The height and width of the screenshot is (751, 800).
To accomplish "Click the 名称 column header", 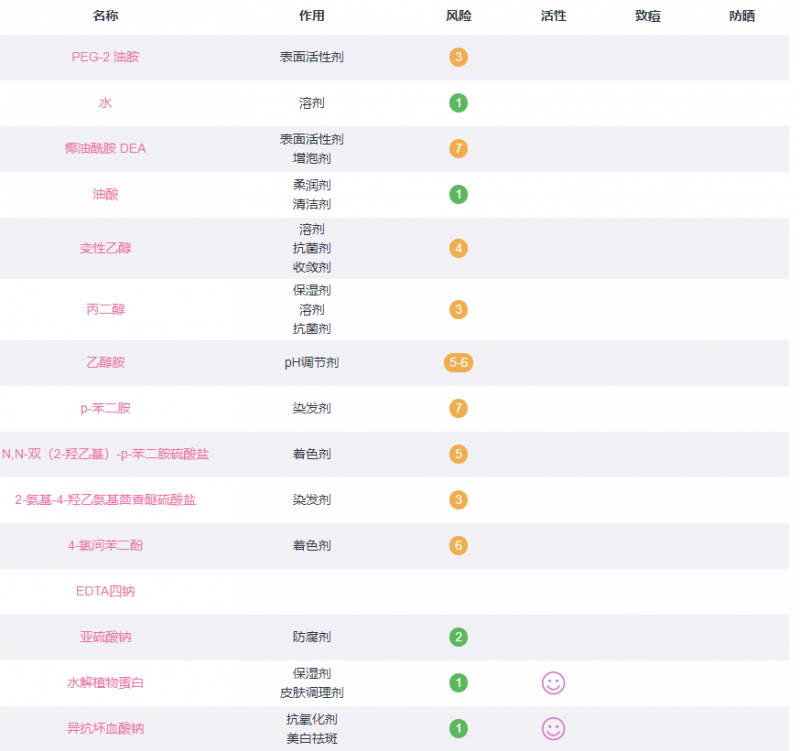I will click(x=105, y=16).
